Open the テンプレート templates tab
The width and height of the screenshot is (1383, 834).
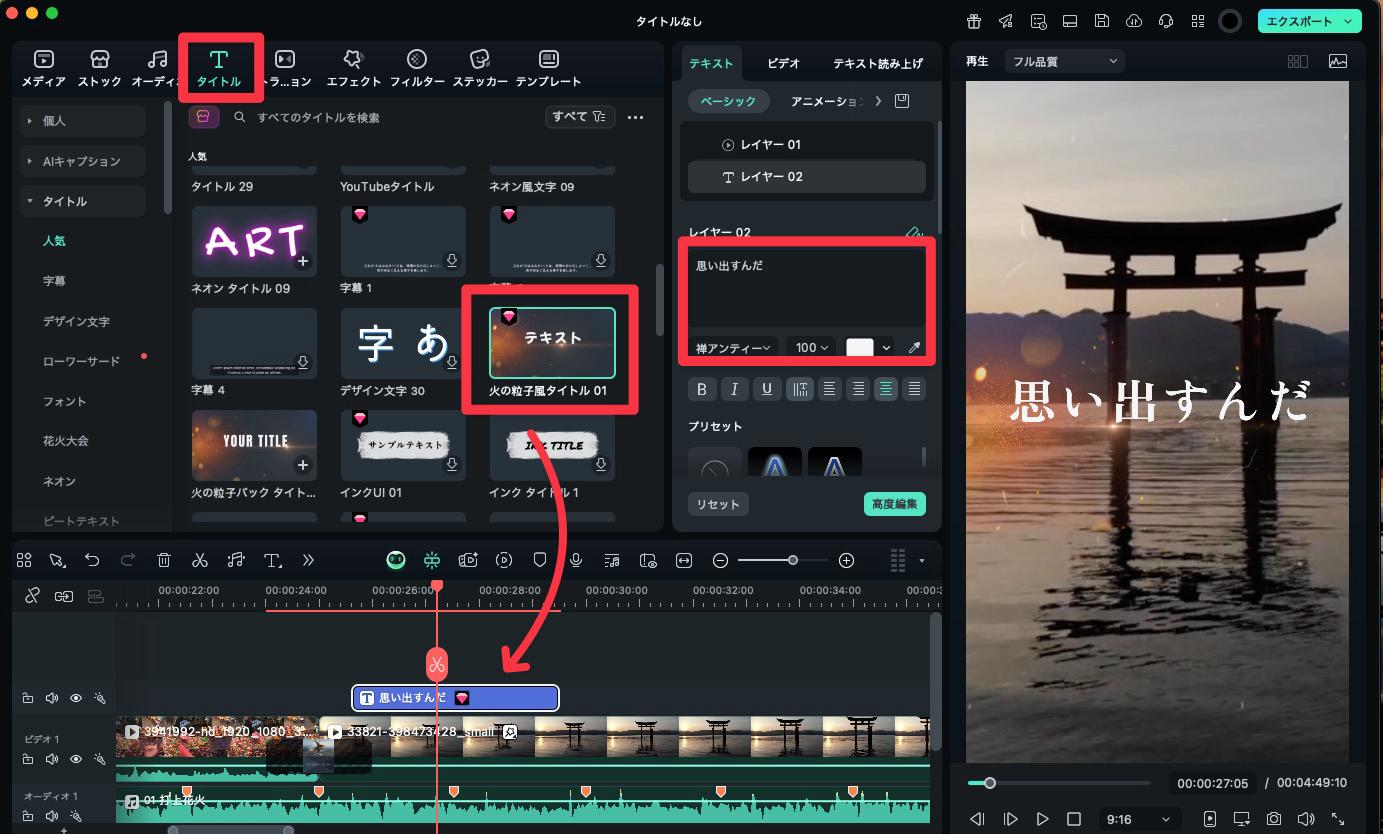pos(549,68)
